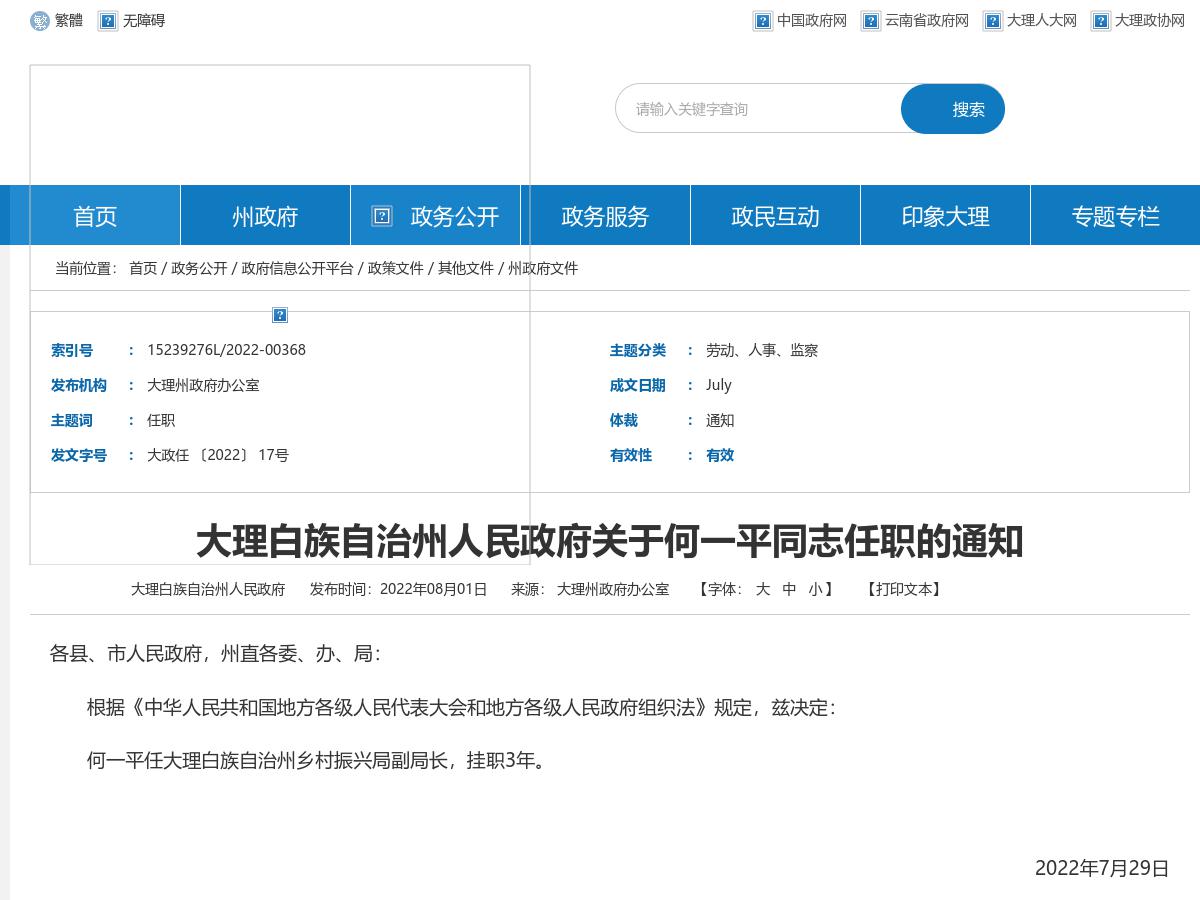
Task: Click the 搜索 search button
Action: [x=952, y=108]
